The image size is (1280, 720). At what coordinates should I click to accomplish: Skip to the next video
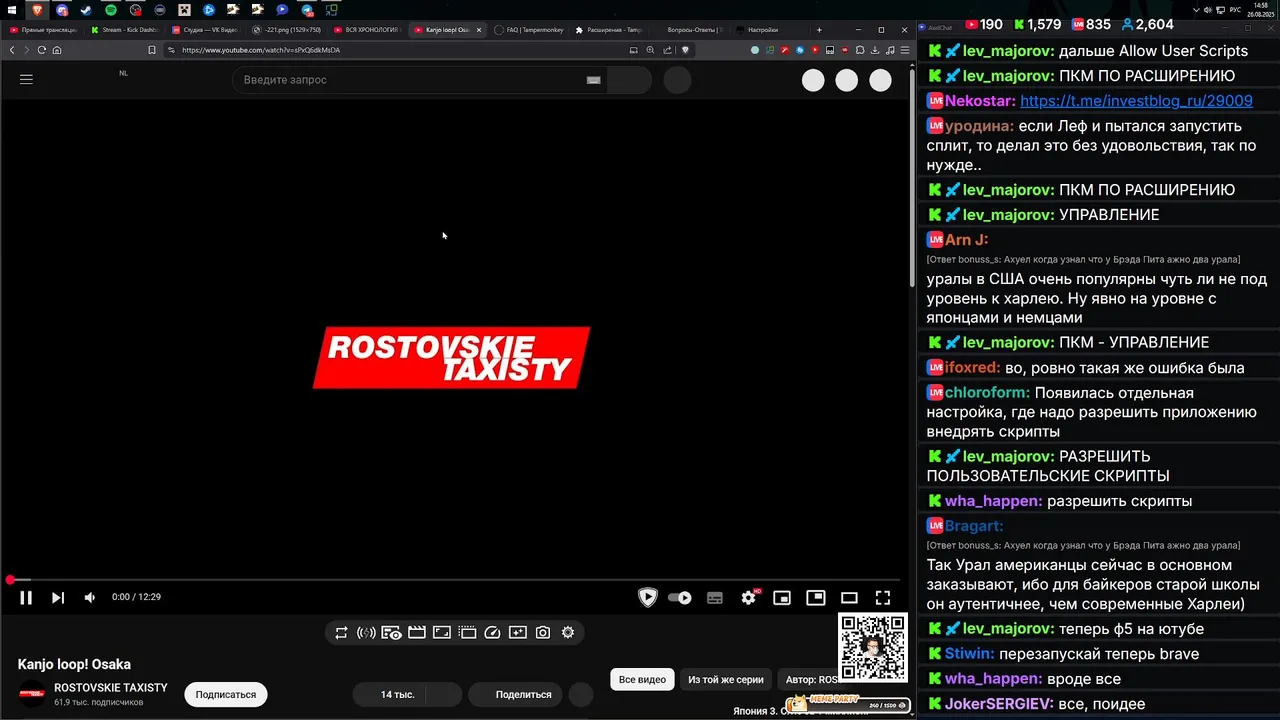pos(58,598)
